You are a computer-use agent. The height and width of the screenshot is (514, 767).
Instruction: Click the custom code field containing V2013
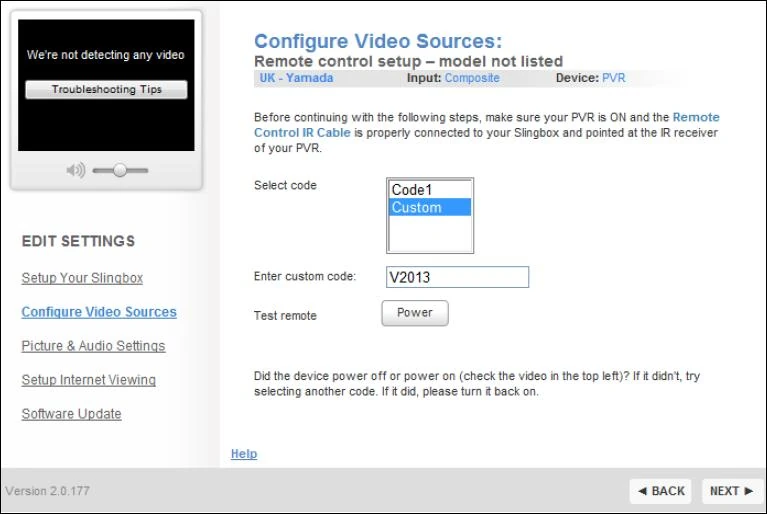point(457,277)
